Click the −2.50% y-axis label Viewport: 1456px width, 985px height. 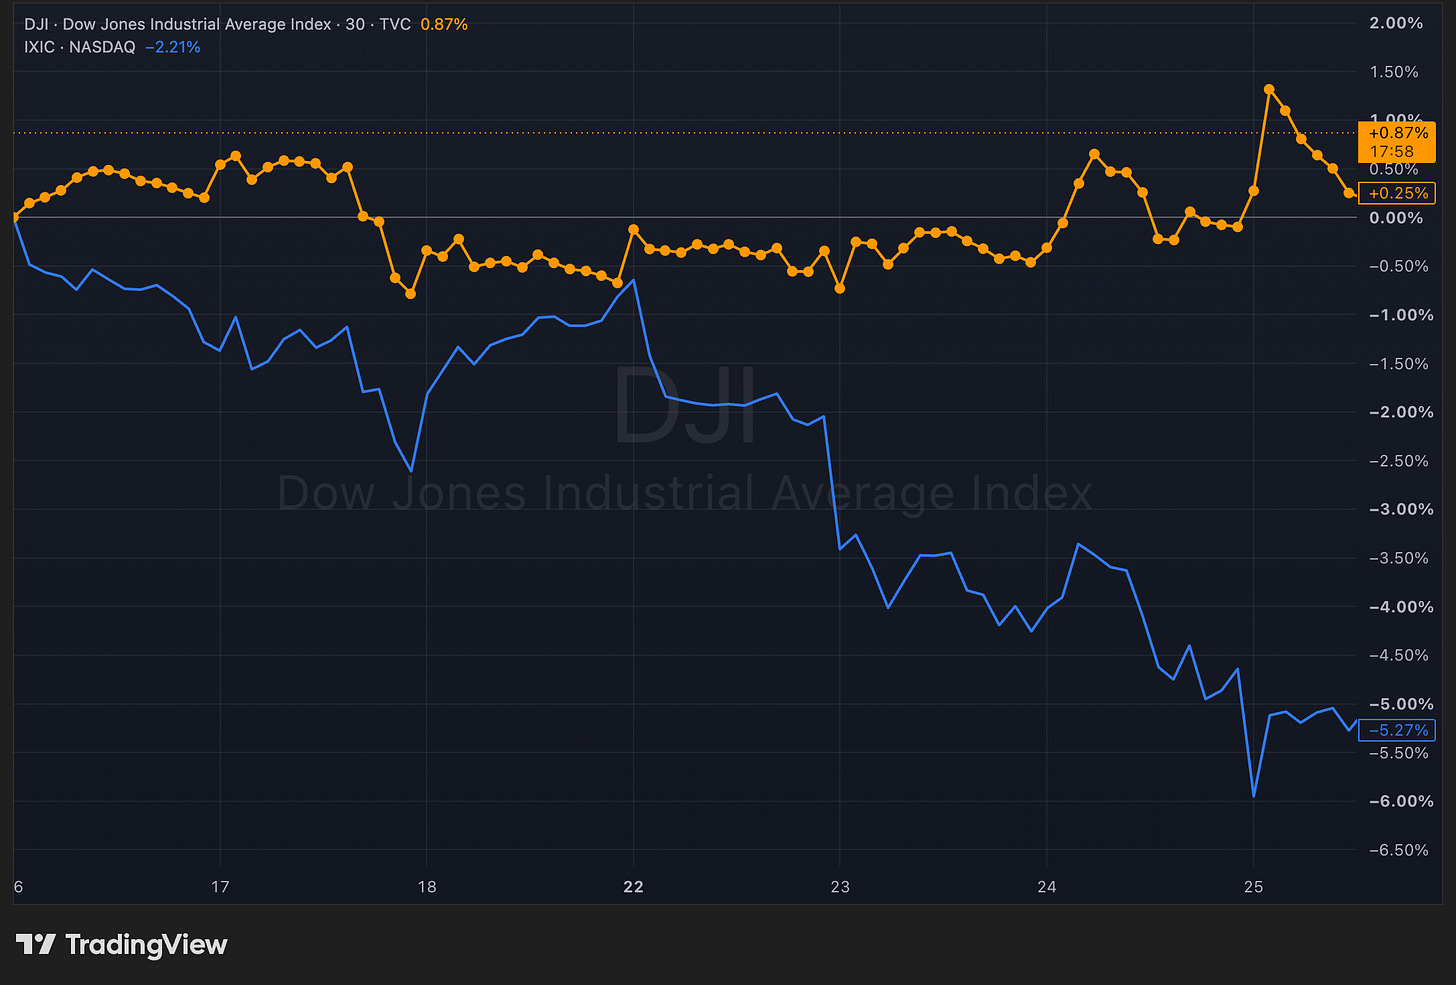(1399, 461)
